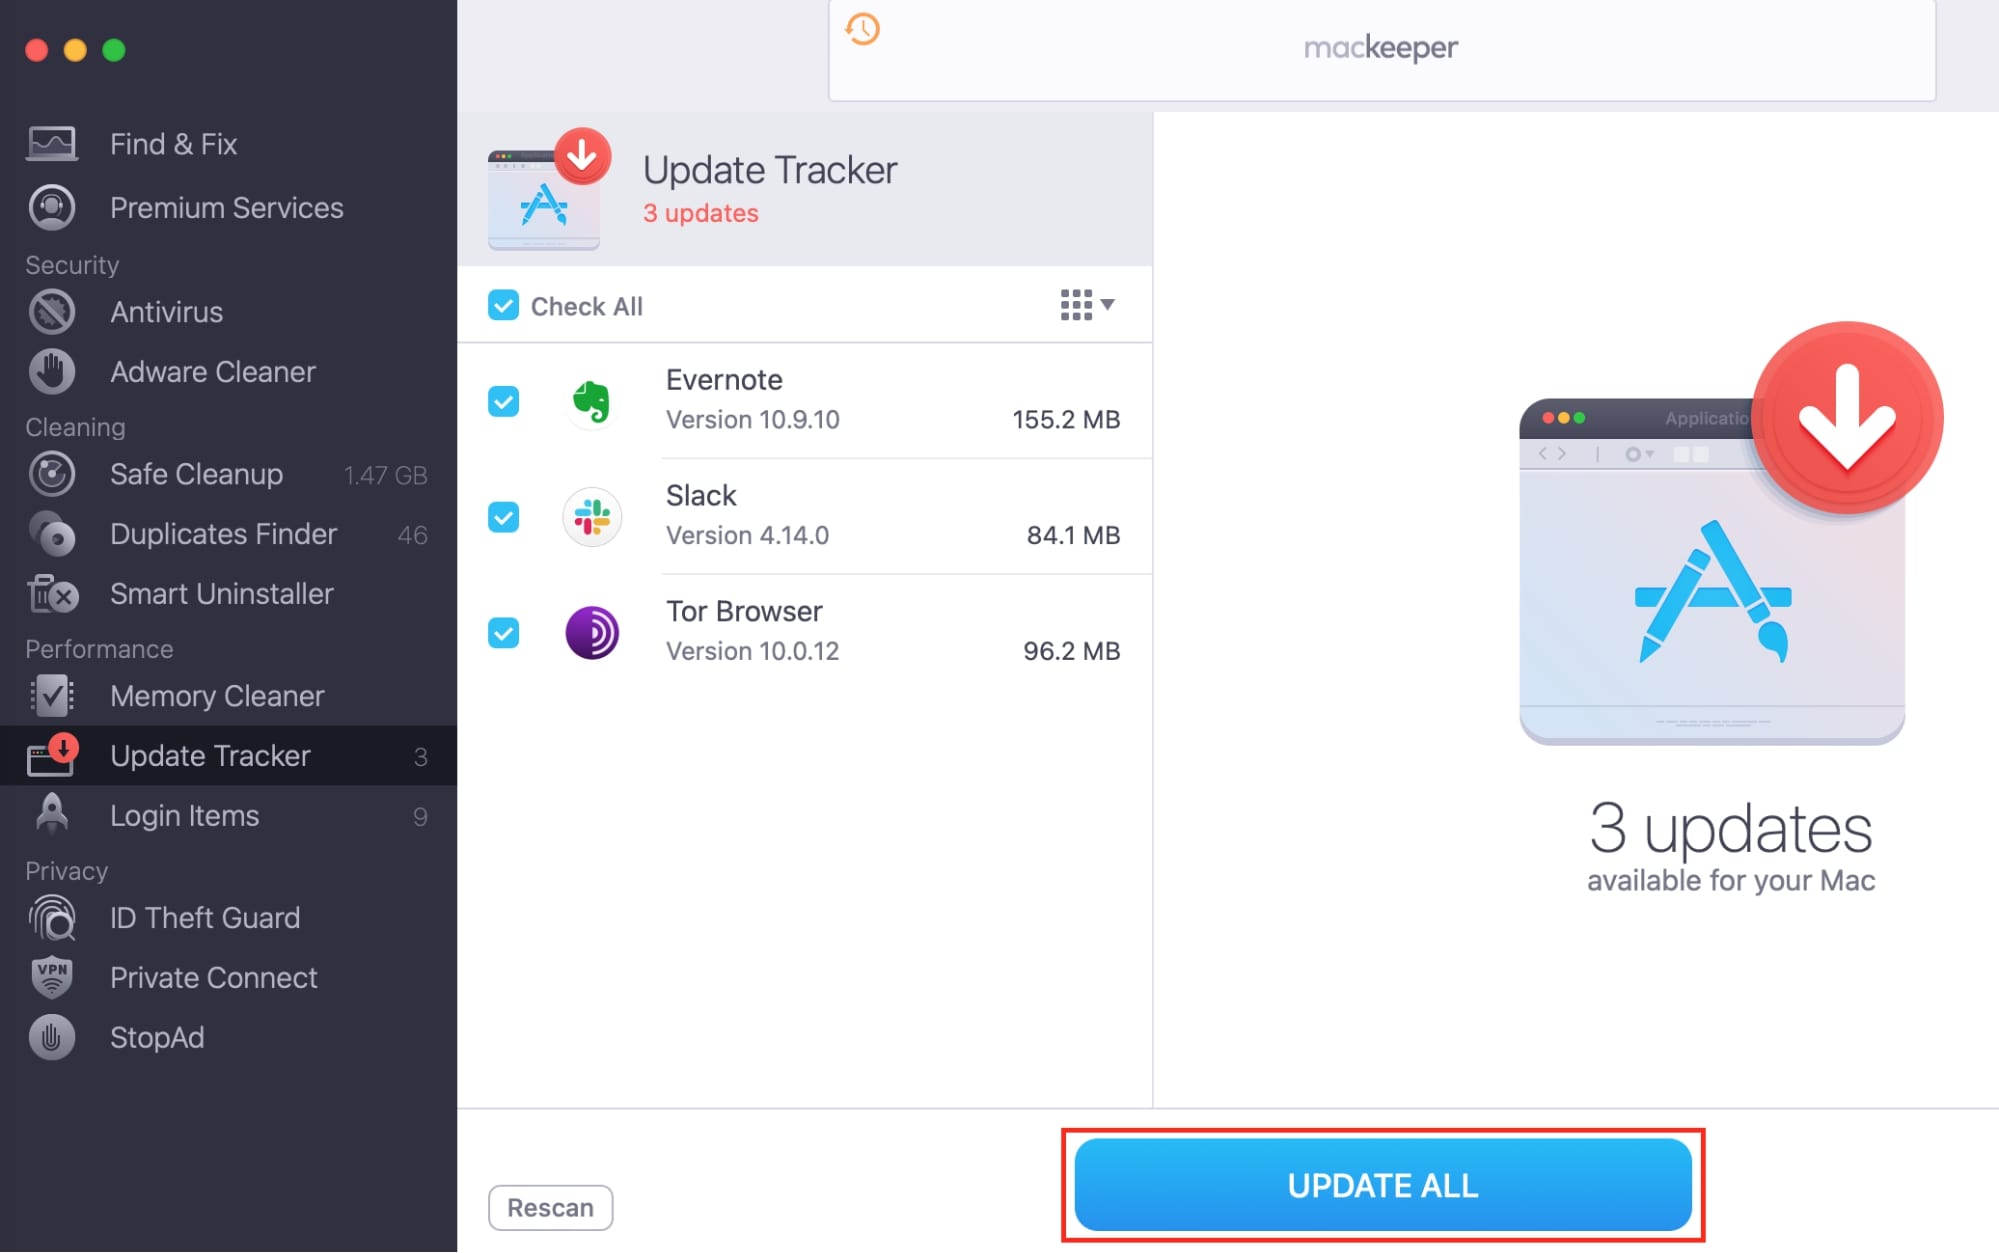
Task: Click the Rescan button
Action: 548,1205
